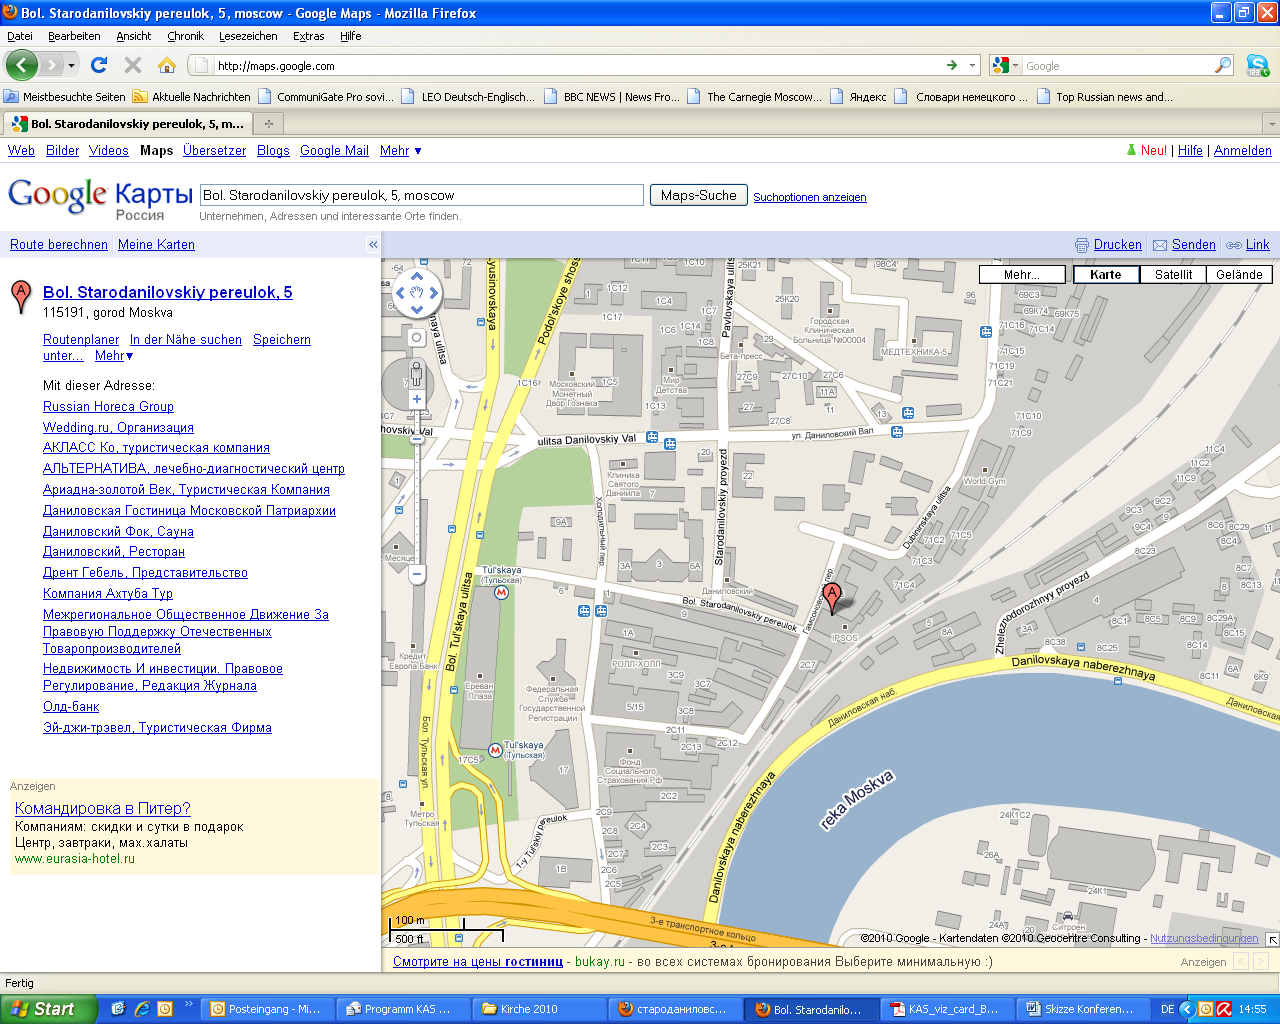Click the red marker A on map
The image size is (1280, 1024).
point(831,597)
